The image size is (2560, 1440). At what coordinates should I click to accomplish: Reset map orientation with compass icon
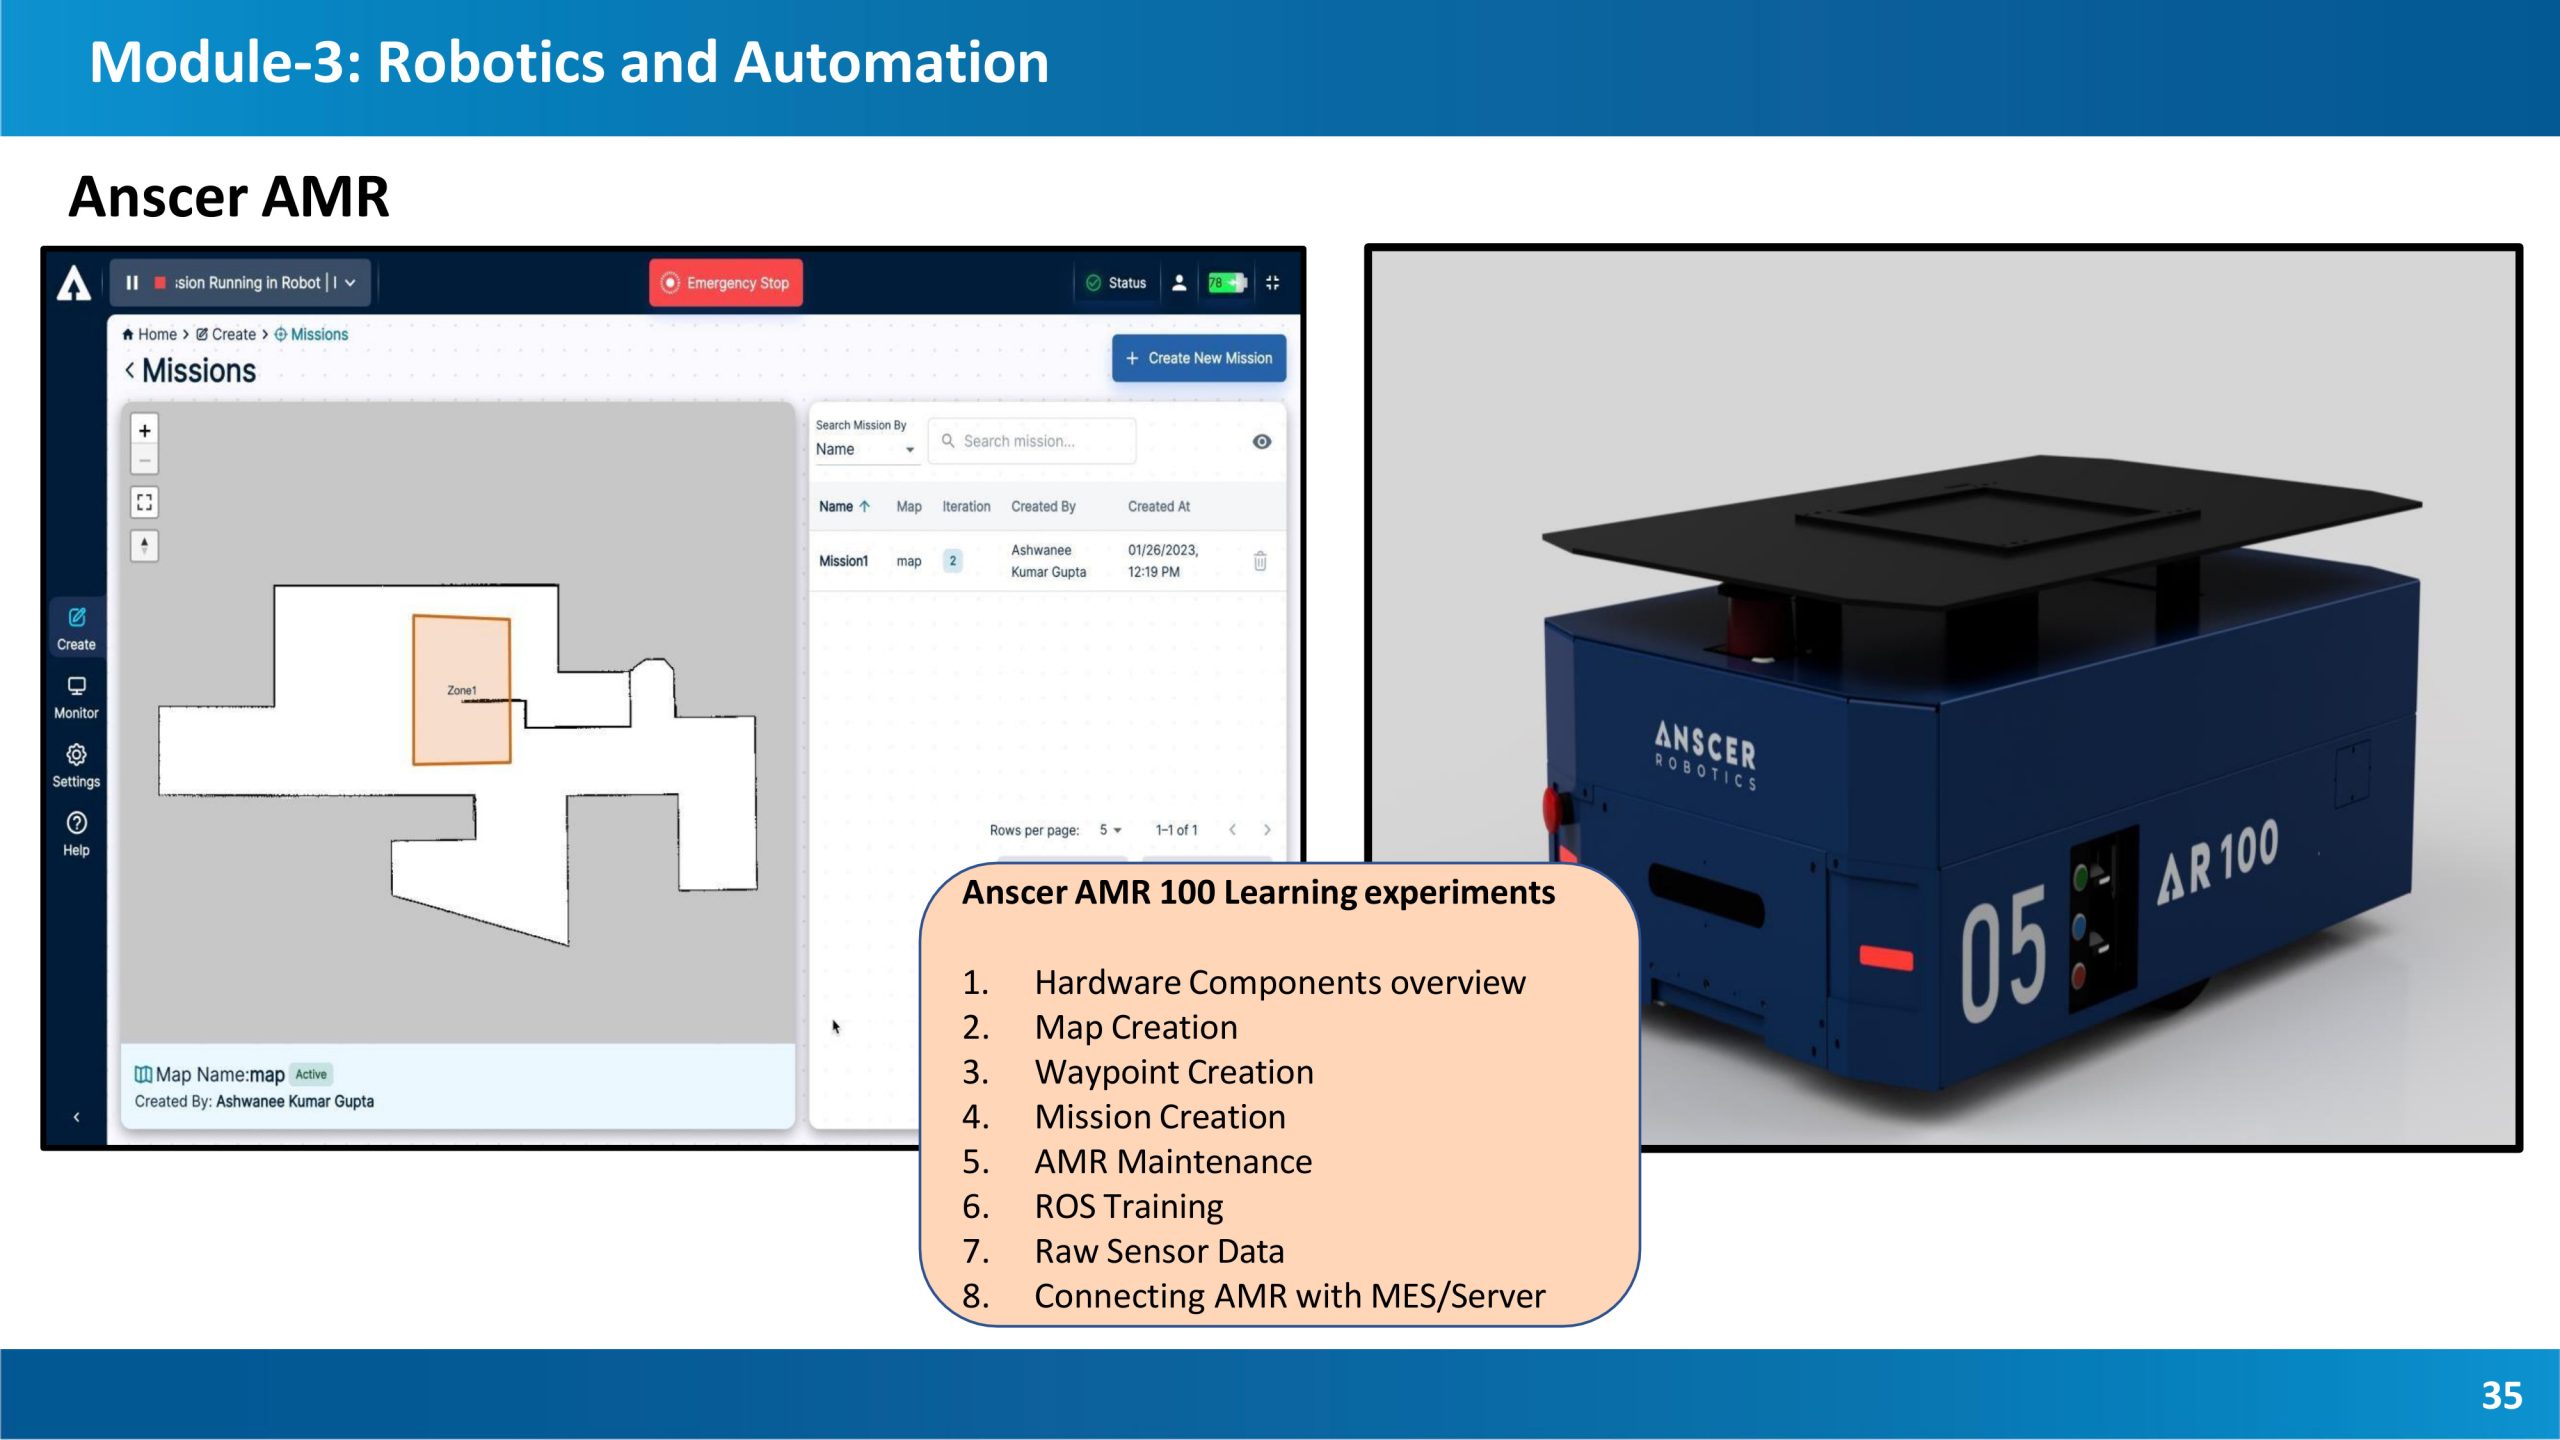pyautogui.click(x=145, y=545)
